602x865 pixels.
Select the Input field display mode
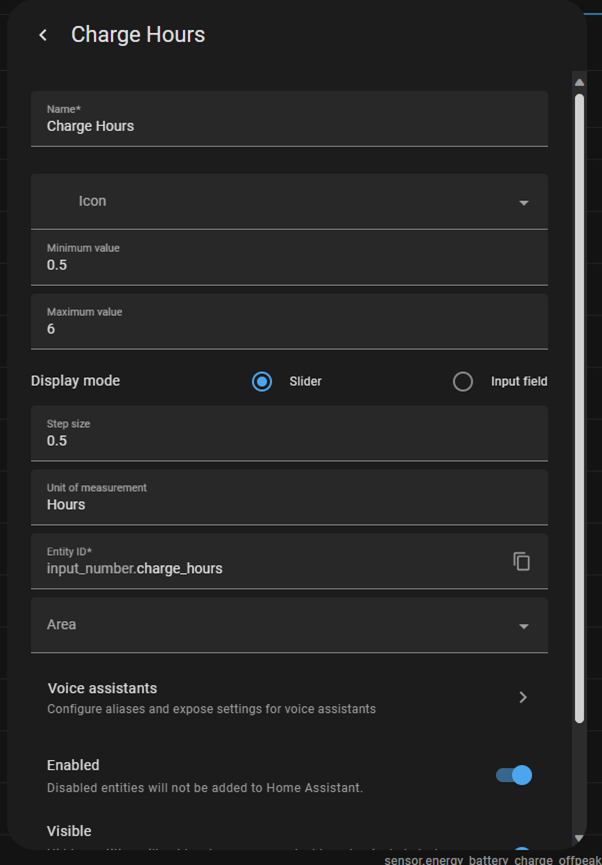click(463, 381)
